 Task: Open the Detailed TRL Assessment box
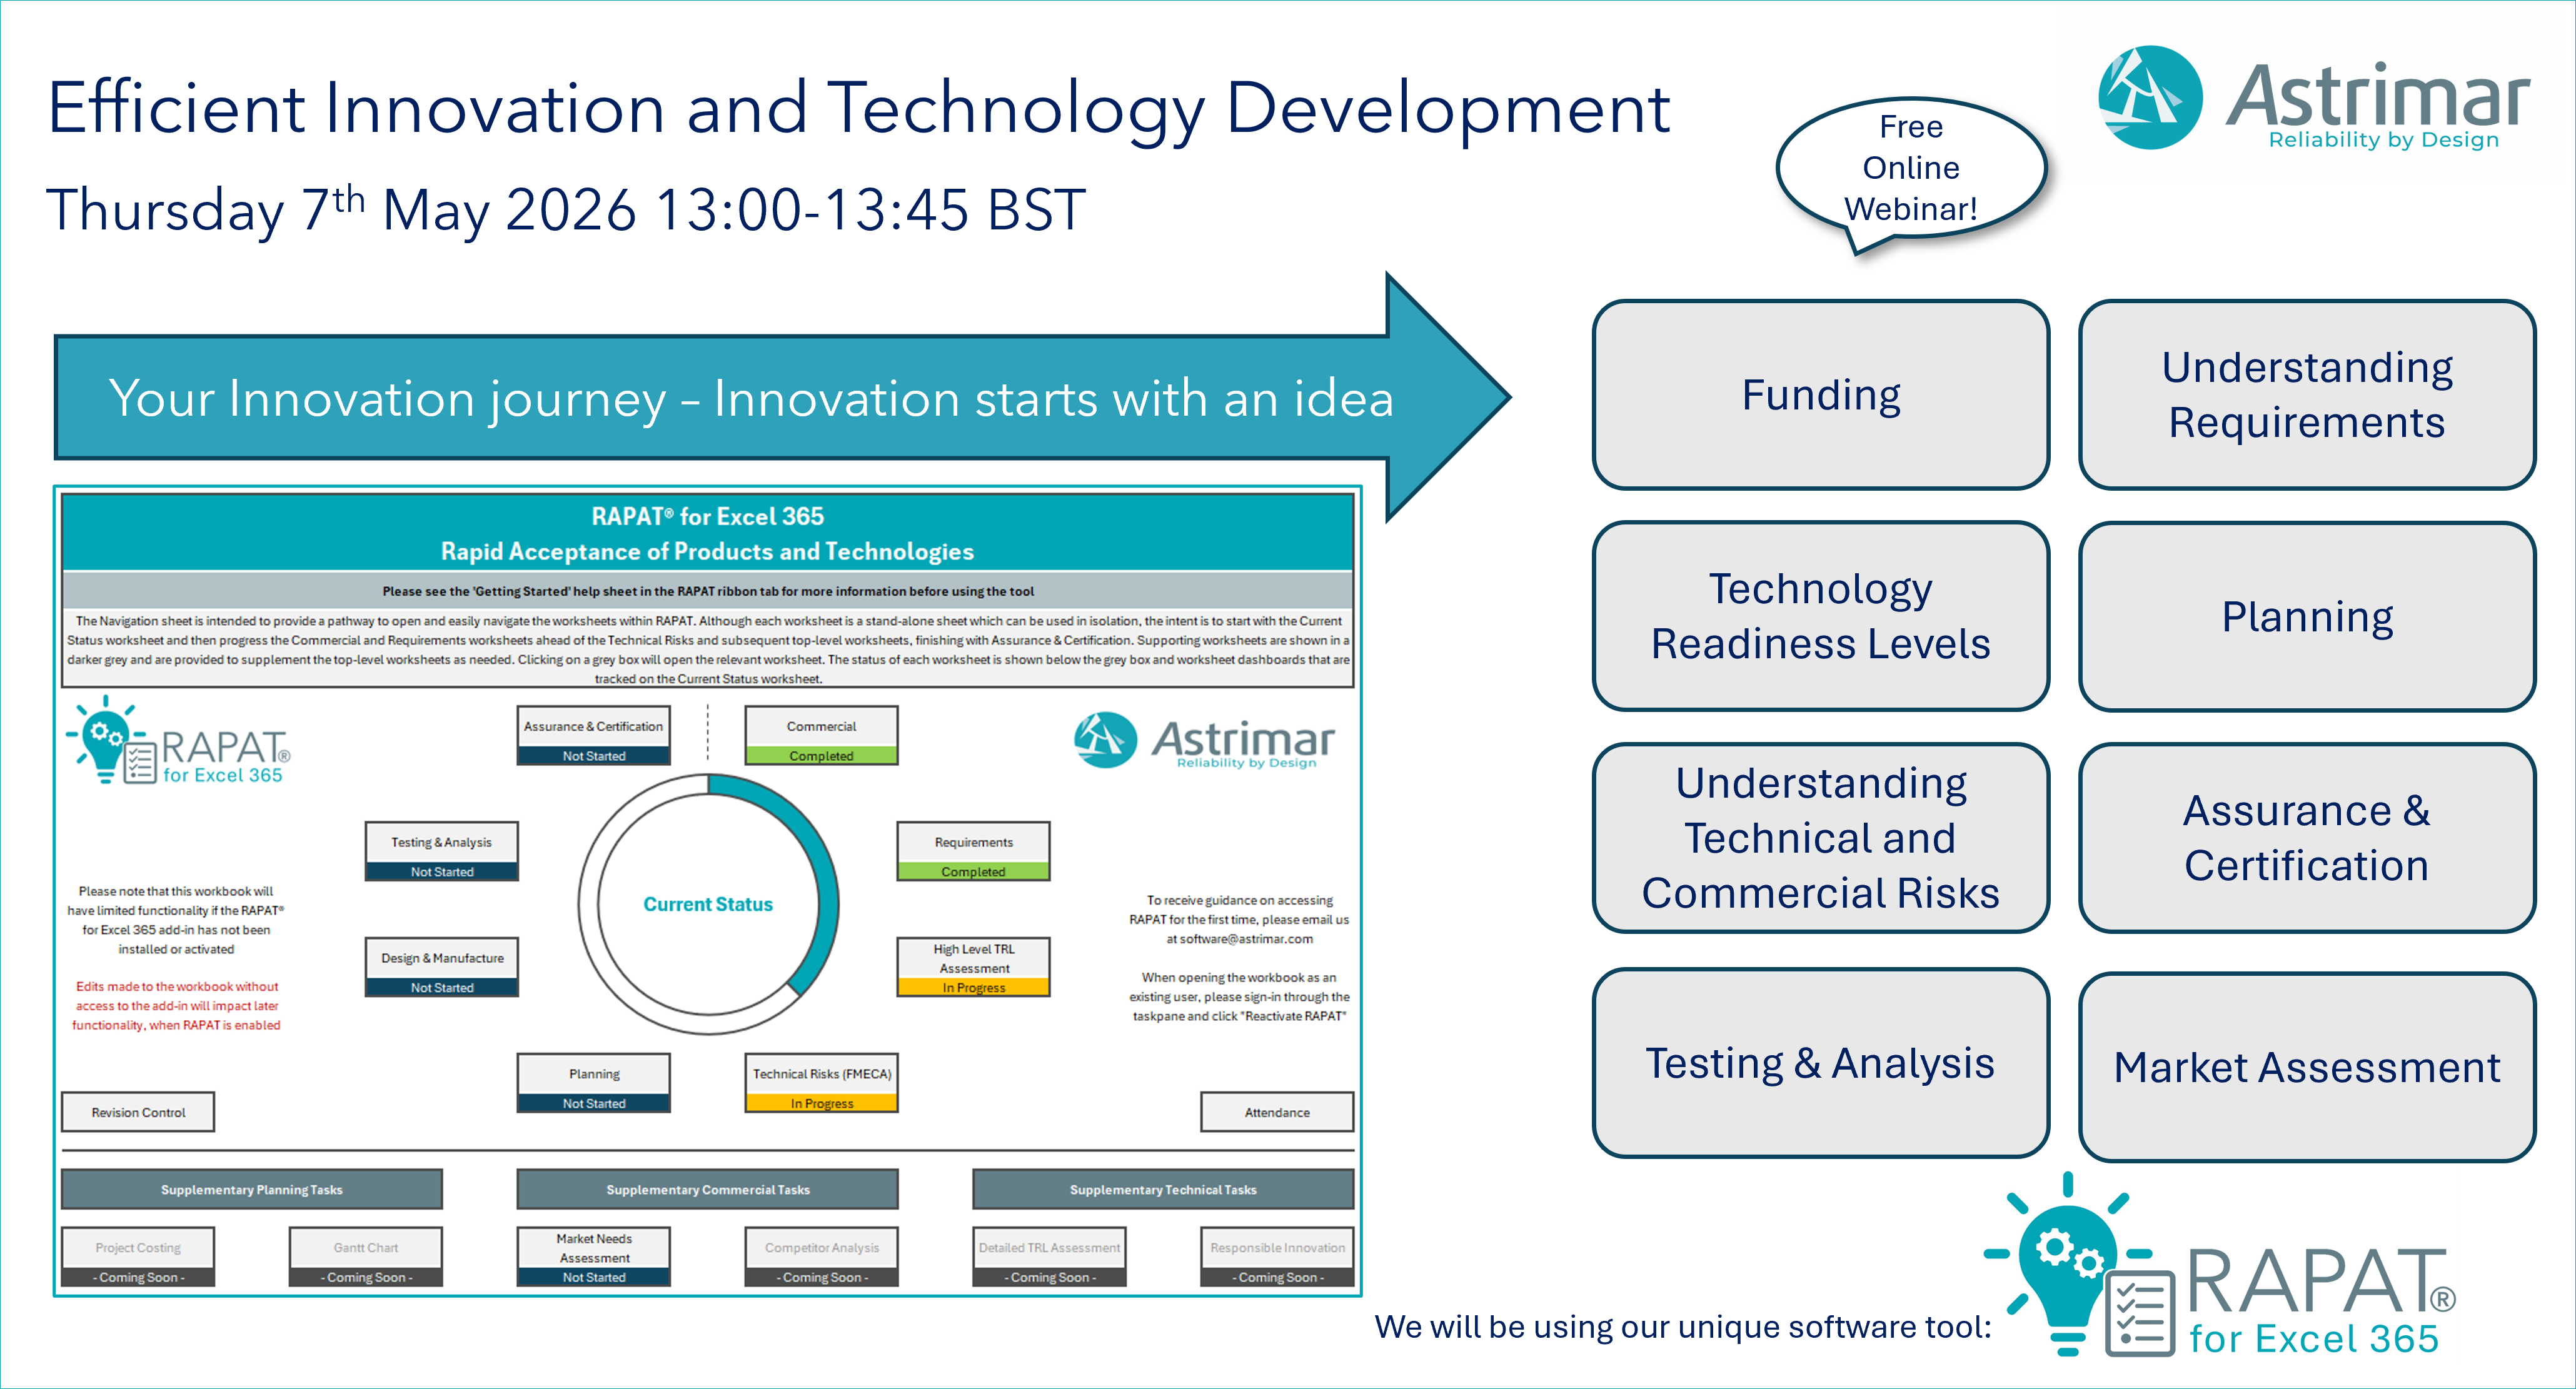pyautogui.click(x=1049, y=1257)
